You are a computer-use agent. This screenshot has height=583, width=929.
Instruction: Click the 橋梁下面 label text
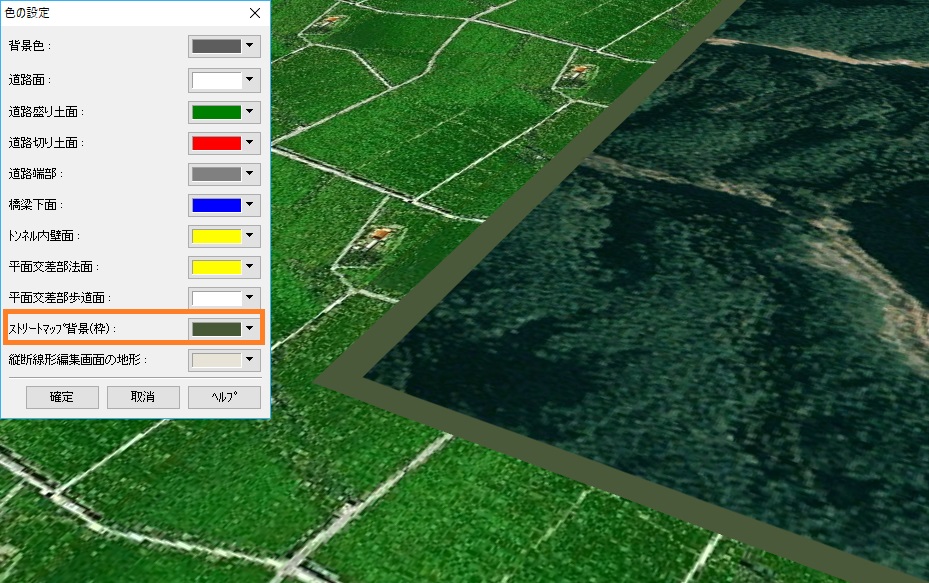(x=36, y=205)
